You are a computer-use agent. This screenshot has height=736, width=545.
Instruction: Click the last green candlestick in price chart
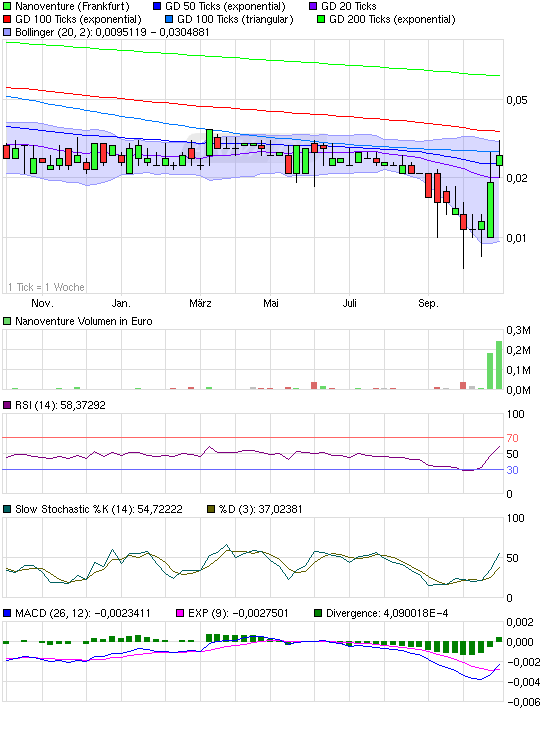coord(499,160)
